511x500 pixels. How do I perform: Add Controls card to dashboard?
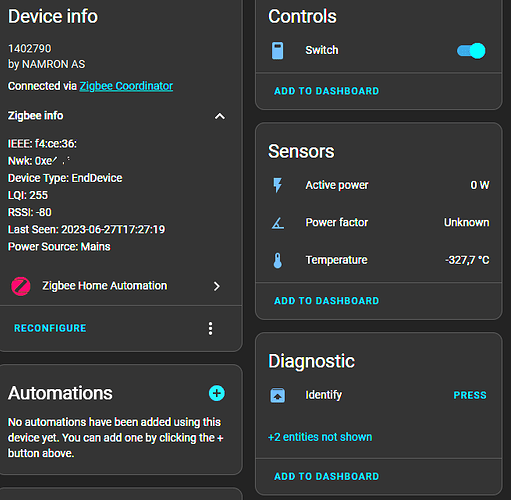click(326, 91)
